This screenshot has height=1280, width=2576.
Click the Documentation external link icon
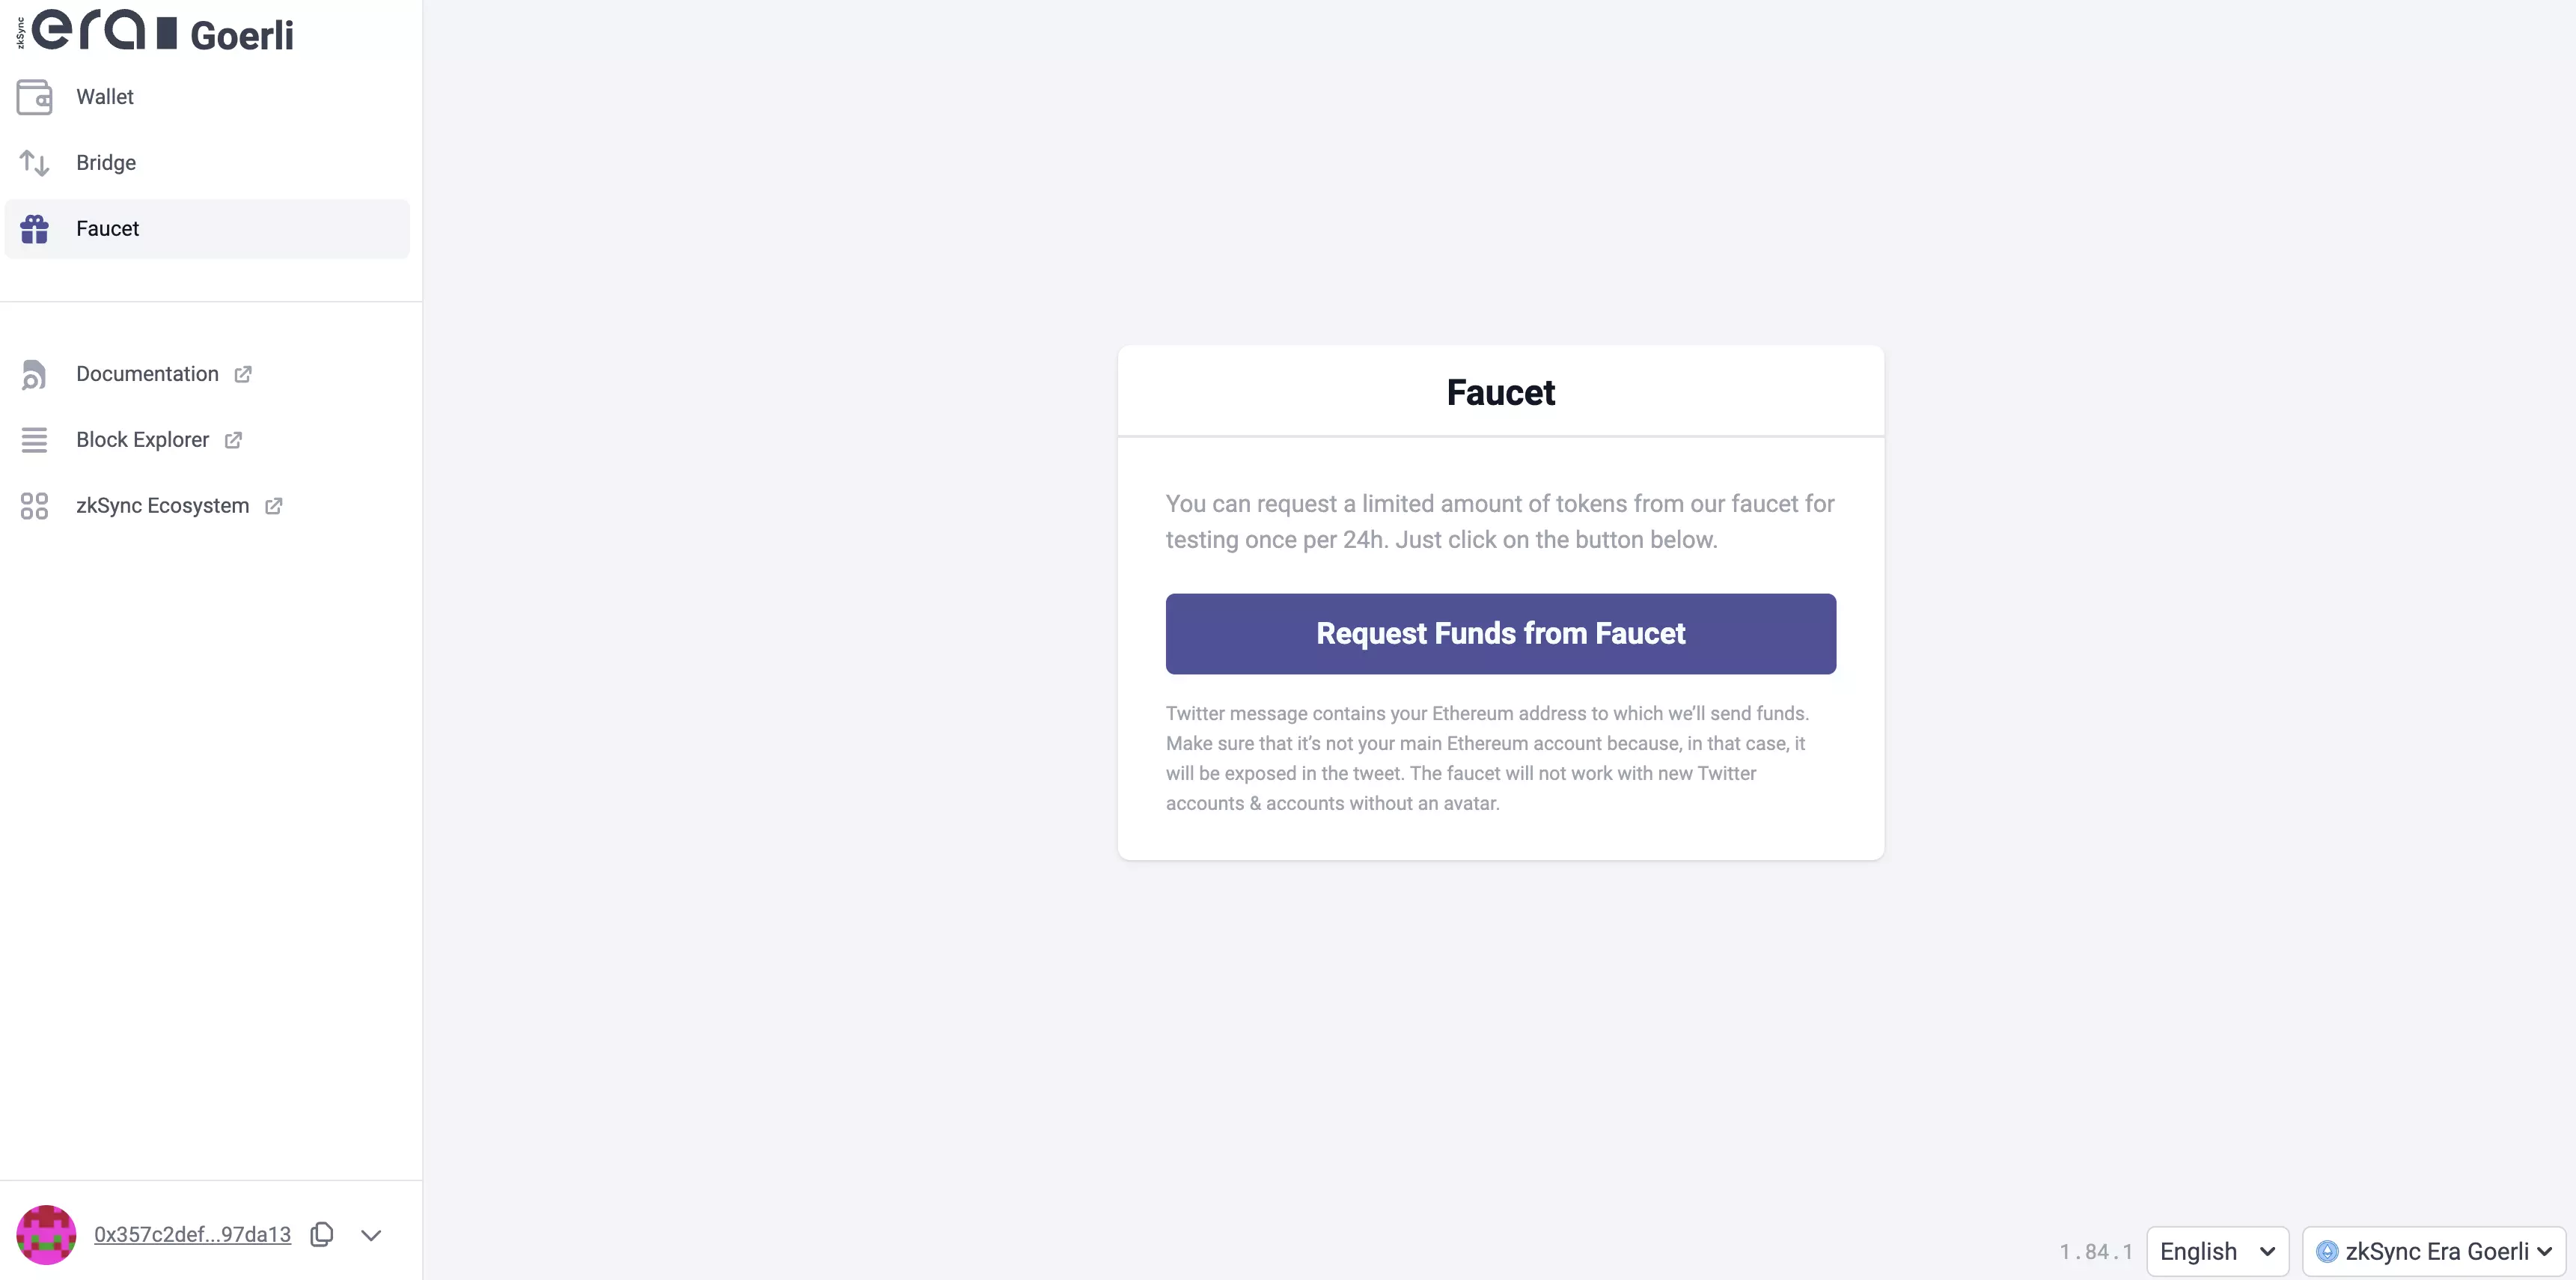[242, 374]
